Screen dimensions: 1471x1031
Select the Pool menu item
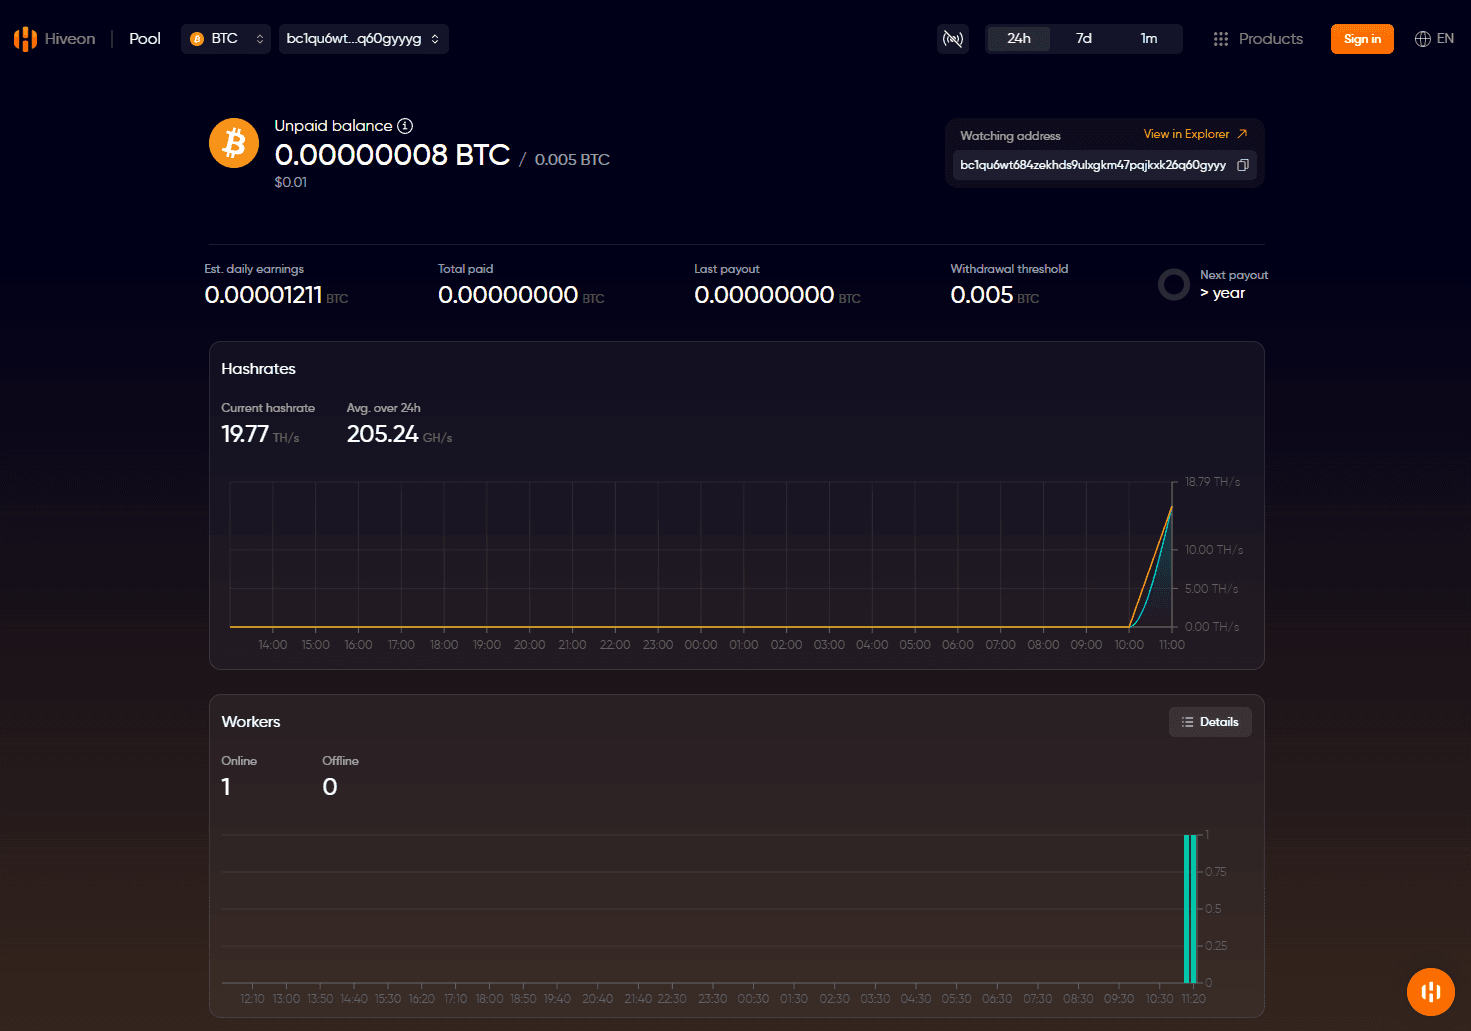(x=144, y=38)
